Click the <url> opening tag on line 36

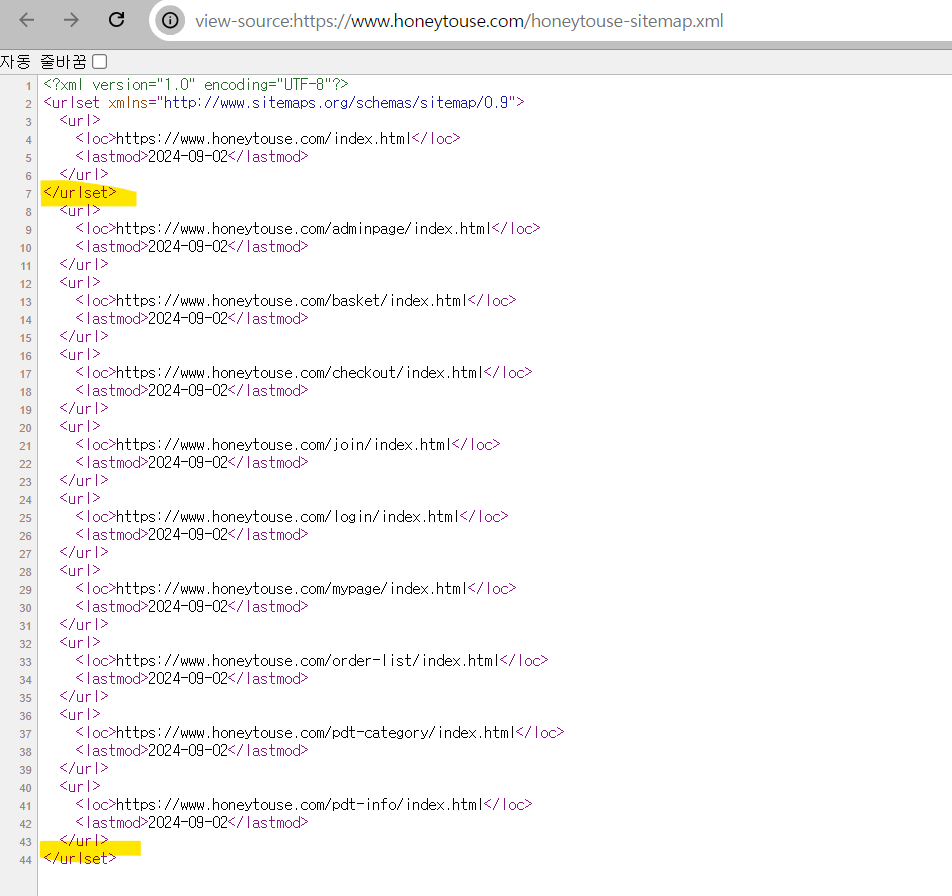click(x=80, y=714)
